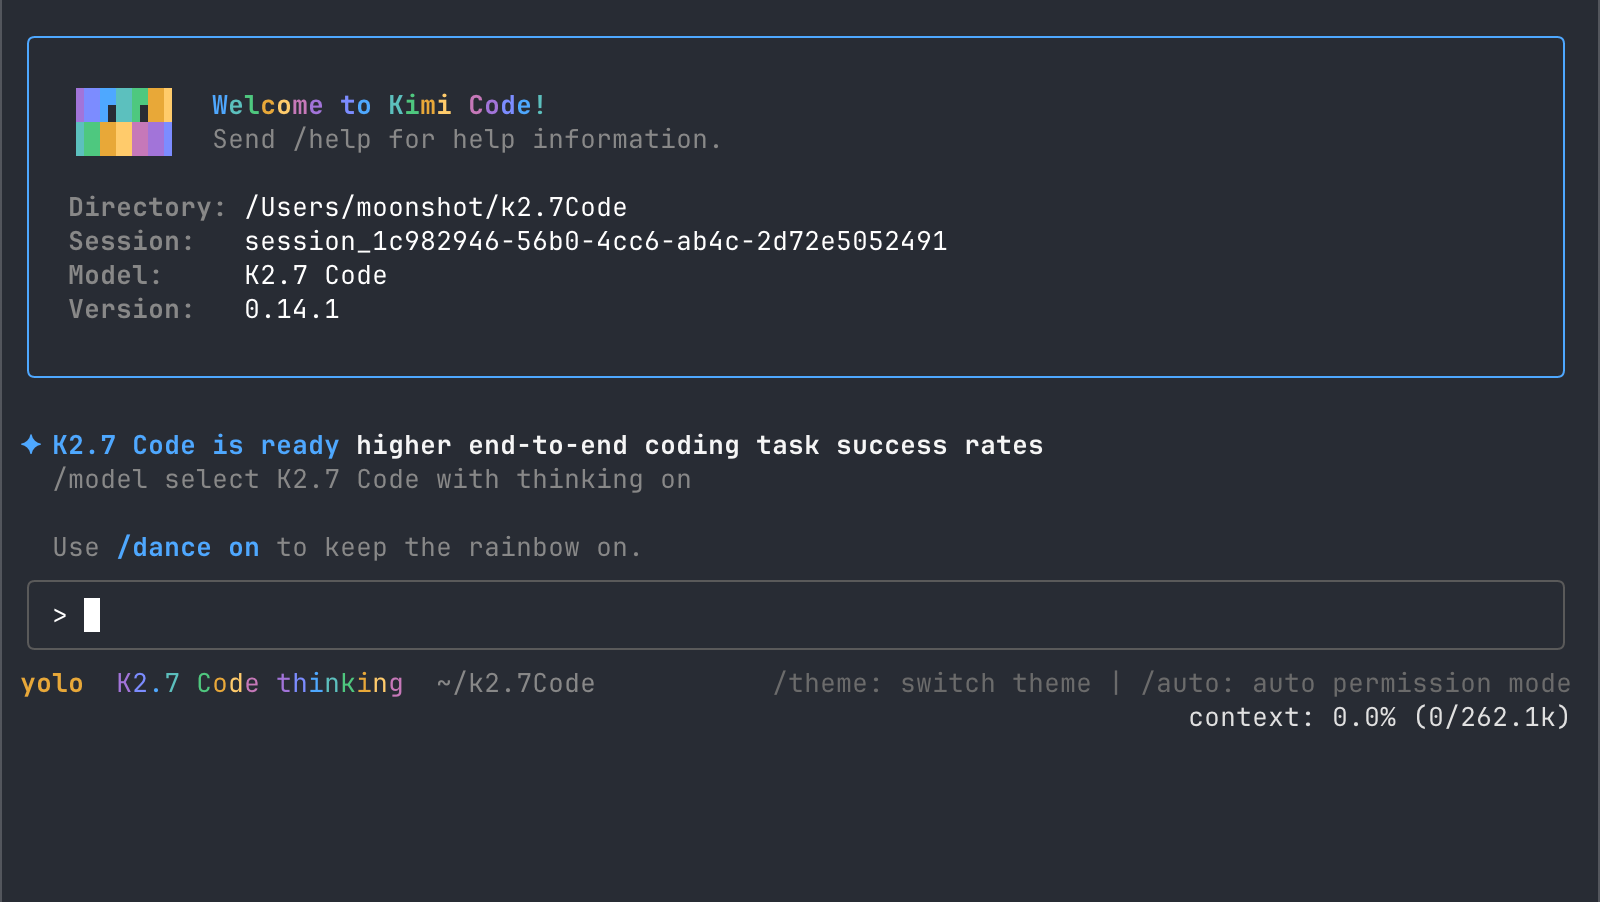The width and height of the screenshot is (1600, 902).
Task: Click the blue sparkle star icon
Action: [x=31, y=444]
